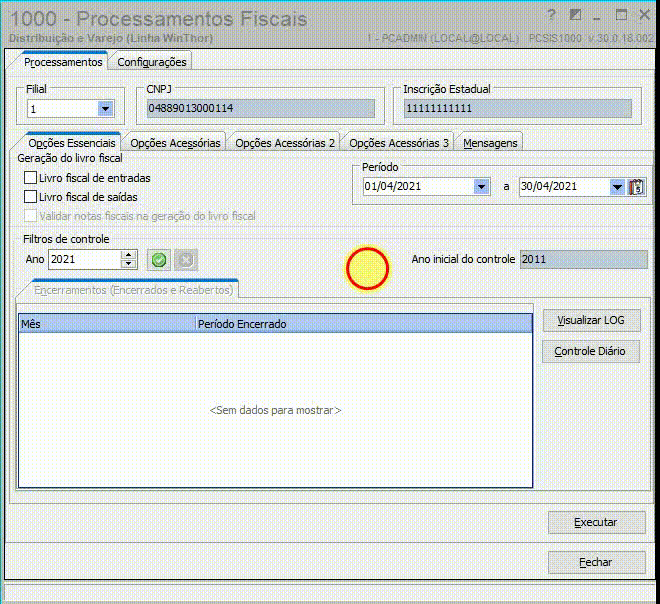
Task: Select the Encerramentos (Encerrados e Reabertos) tab
Action: 133,290
